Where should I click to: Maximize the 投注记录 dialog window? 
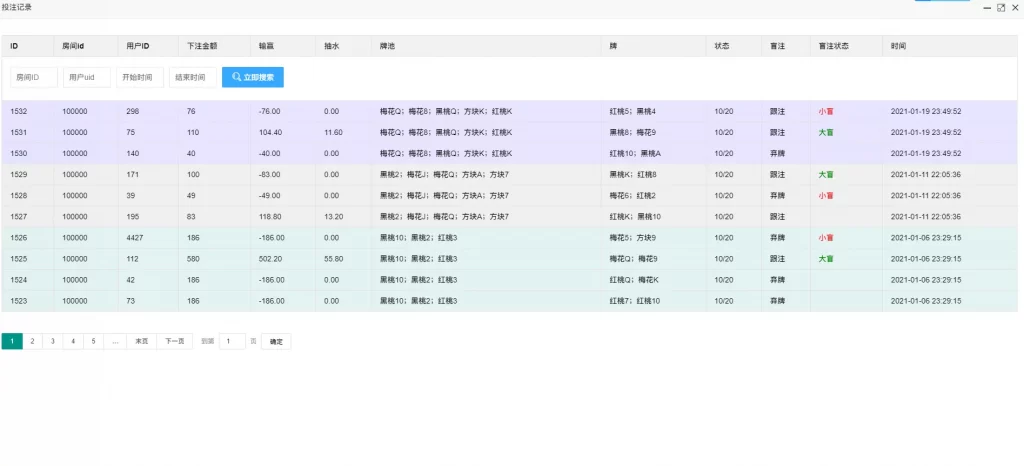coord(1001,7)
